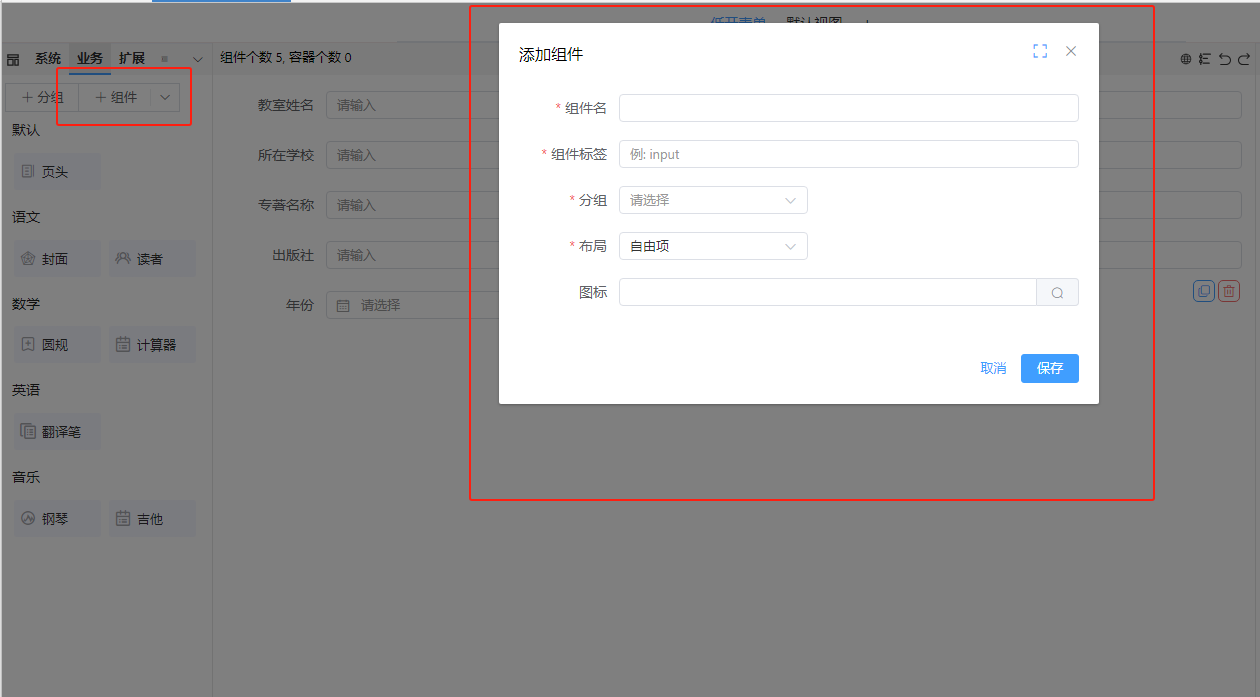1260x697 pixels.
Task: Open the 分组 dropdown in the dialog
Action: pyautogui.click(x=713, y=200)
